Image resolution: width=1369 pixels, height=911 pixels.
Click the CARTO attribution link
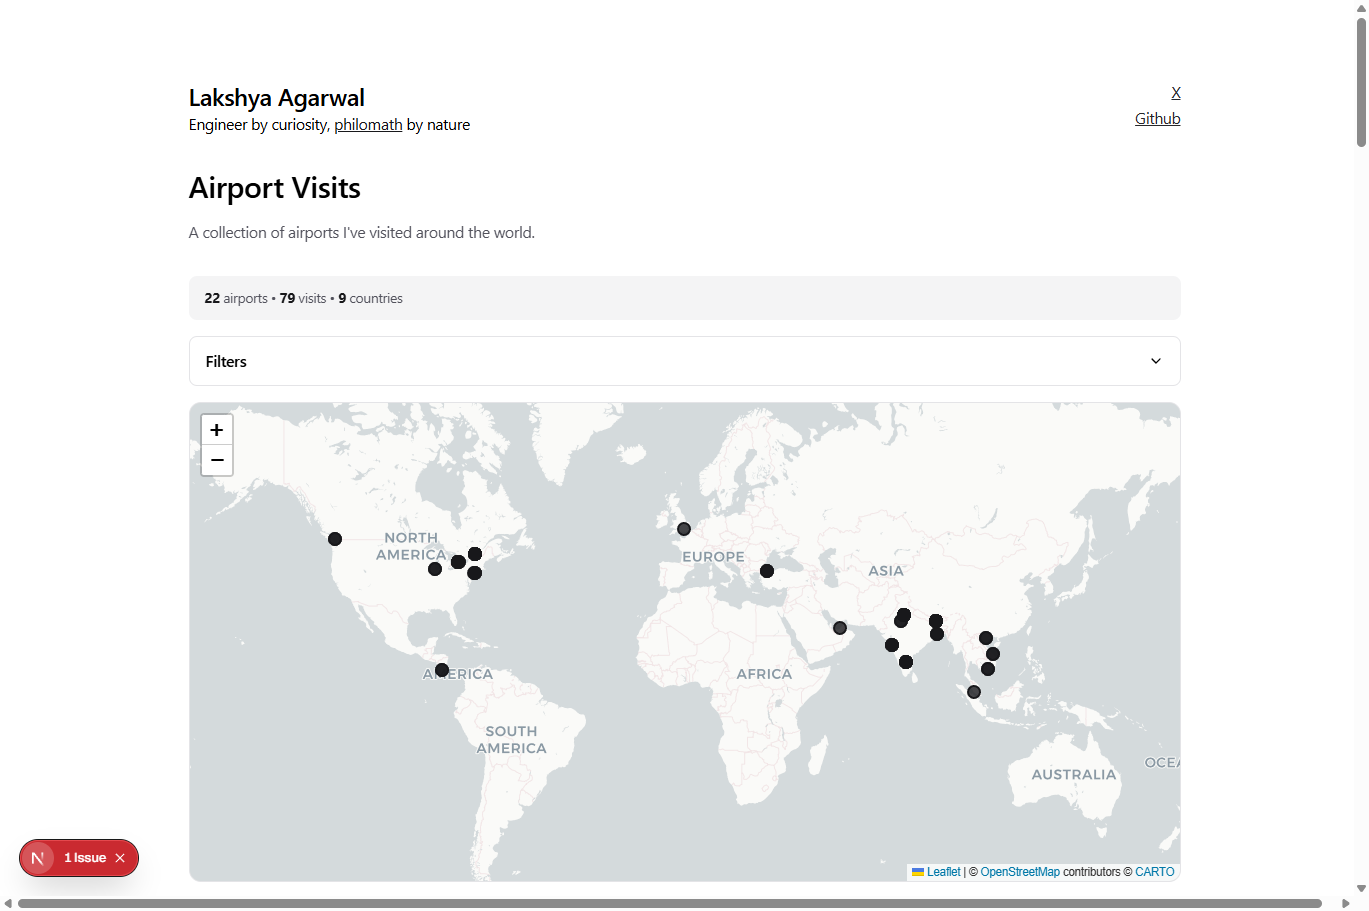[1155, 871]
